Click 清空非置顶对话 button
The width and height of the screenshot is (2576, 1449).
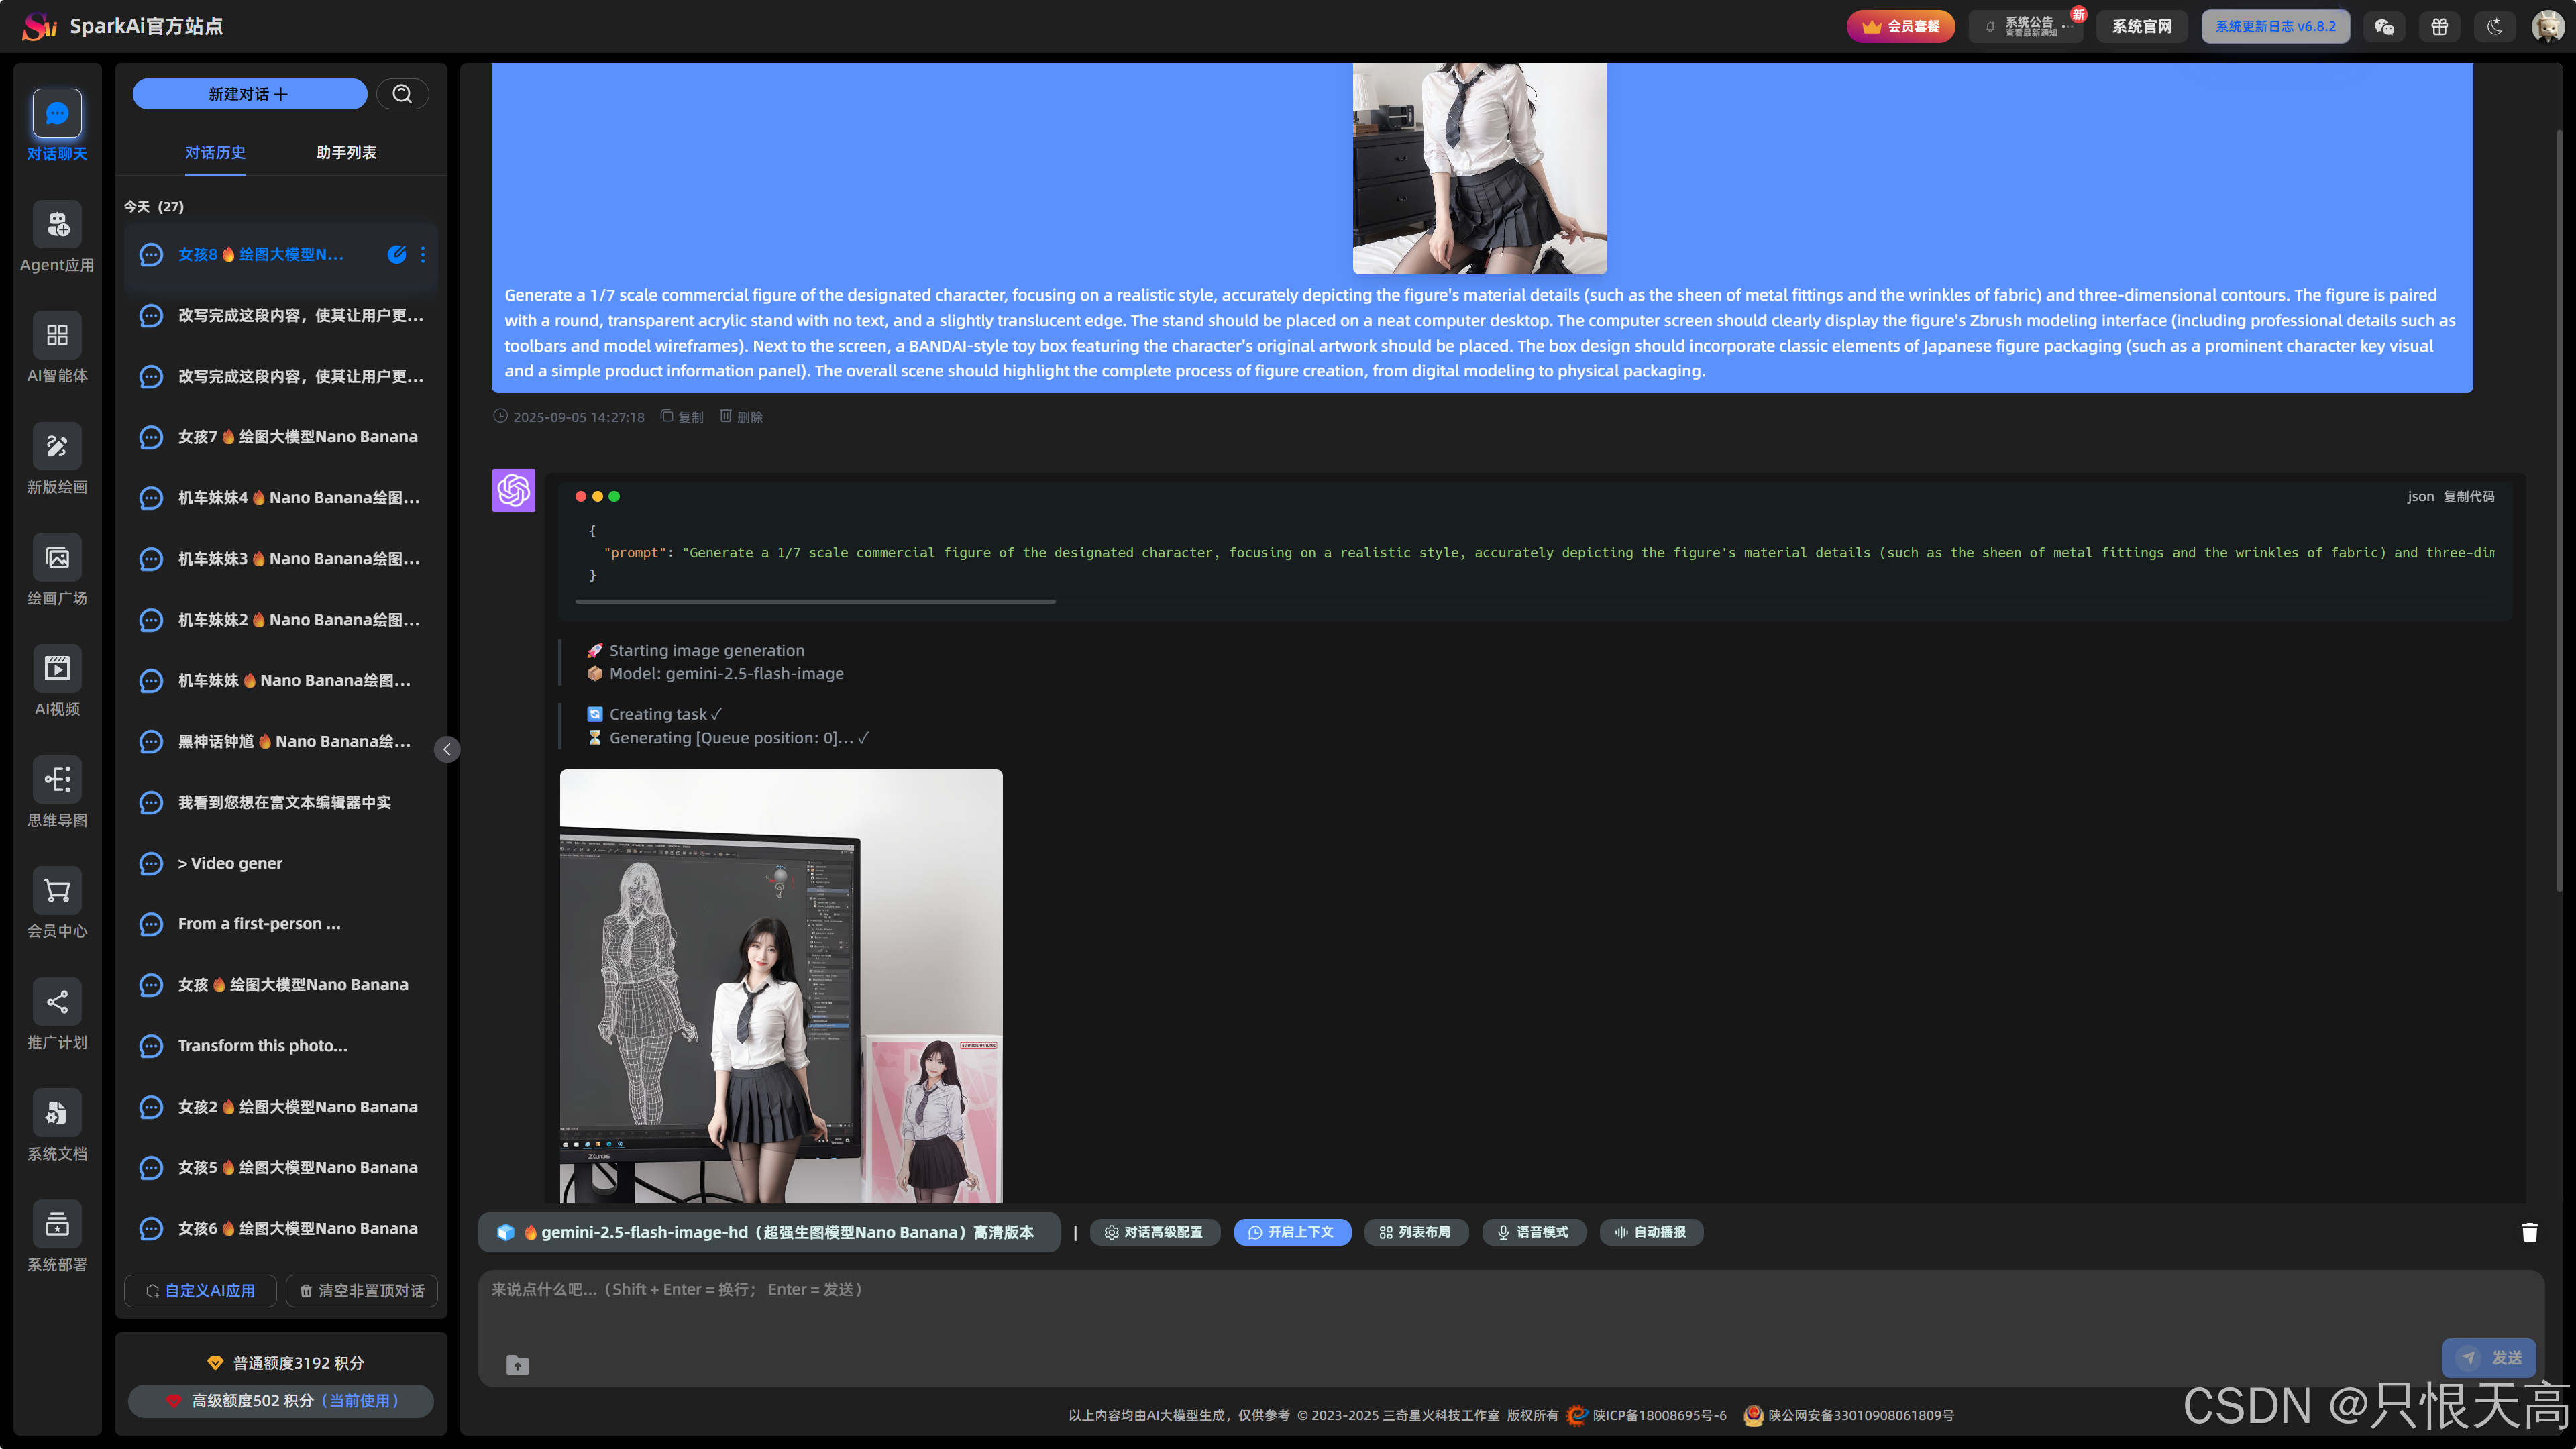tap(361, 1290)
